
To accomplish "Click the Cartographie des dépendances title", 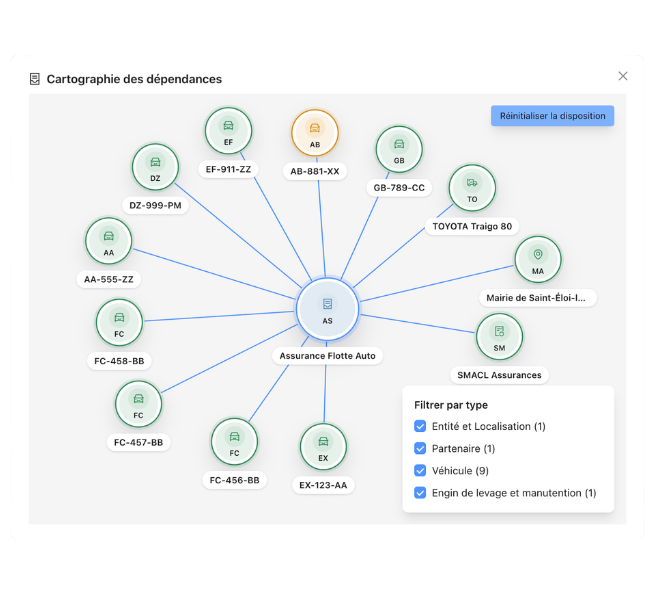I will click(x=134, y=79).
